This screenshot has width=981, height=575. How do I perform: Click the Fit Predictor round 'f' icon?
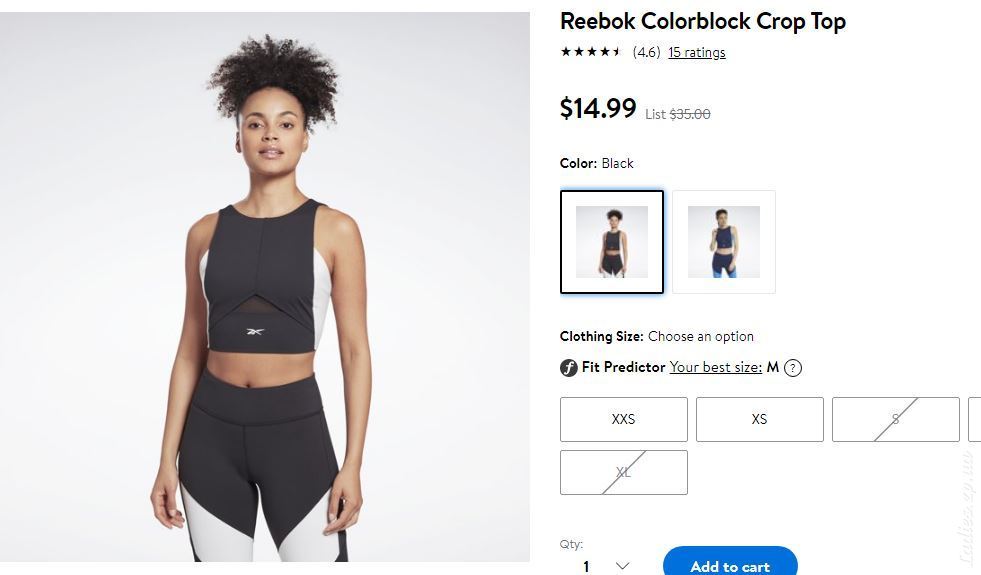pyautogui.click(x=568, y=368)
